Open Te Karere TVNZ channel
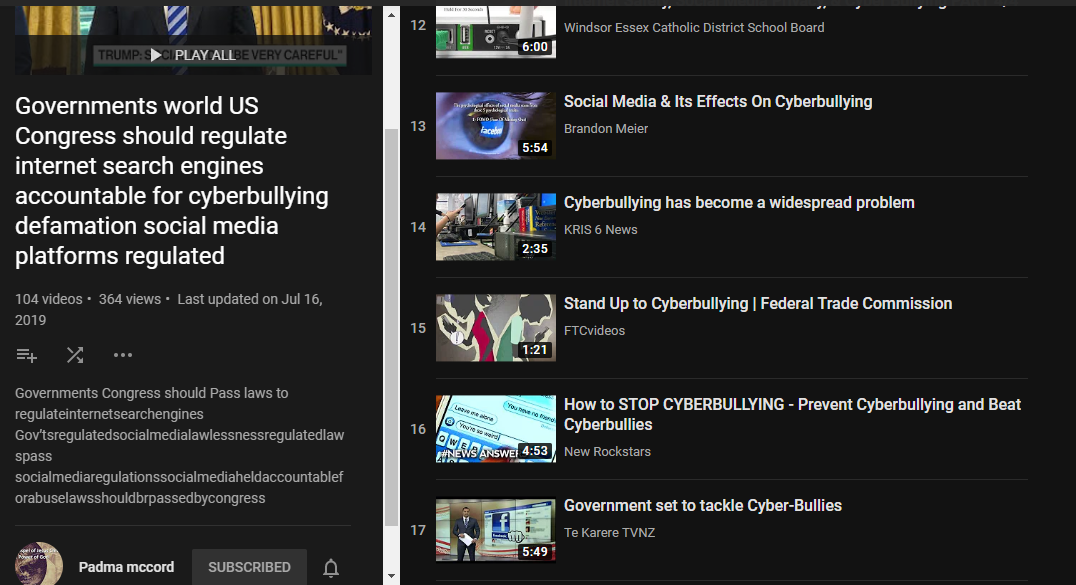Screen dimensions: 1076x585 tap(609, 532)
